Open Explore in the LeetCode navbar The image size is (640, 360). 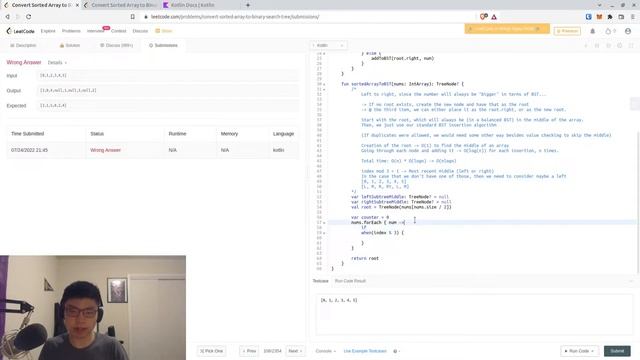tap(48, 31)
